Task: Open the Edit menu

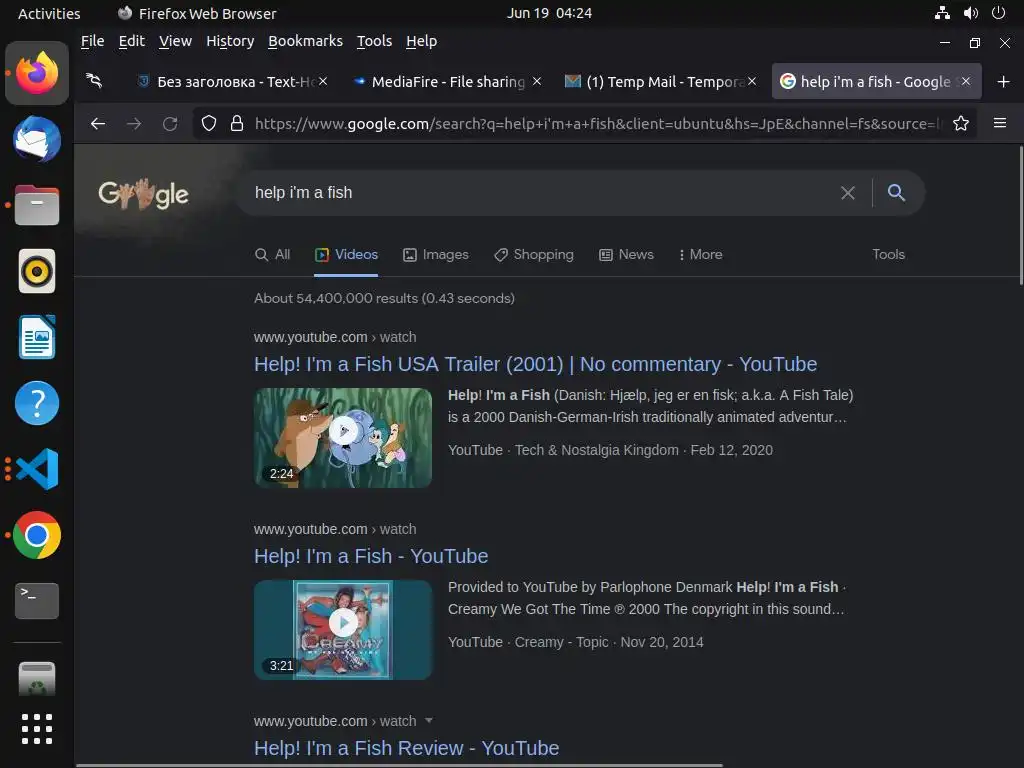Action: pos(131,41)
